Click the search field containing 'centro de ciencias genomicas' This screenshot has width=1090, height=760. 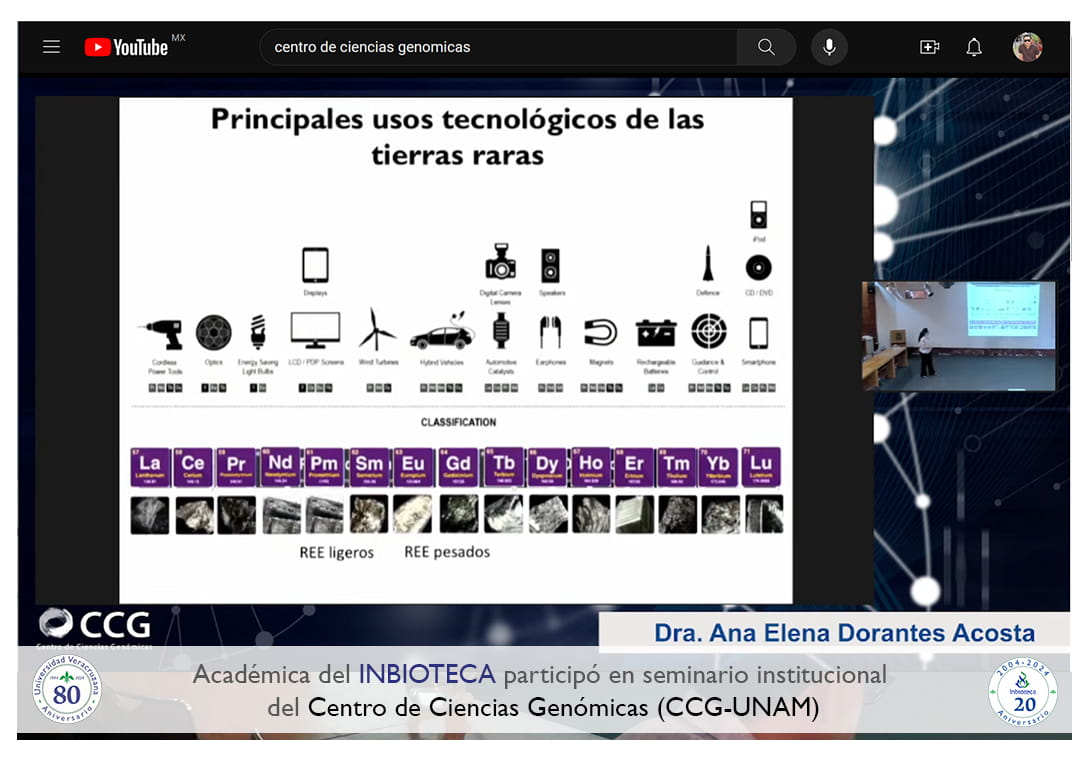tap(498, 47)
